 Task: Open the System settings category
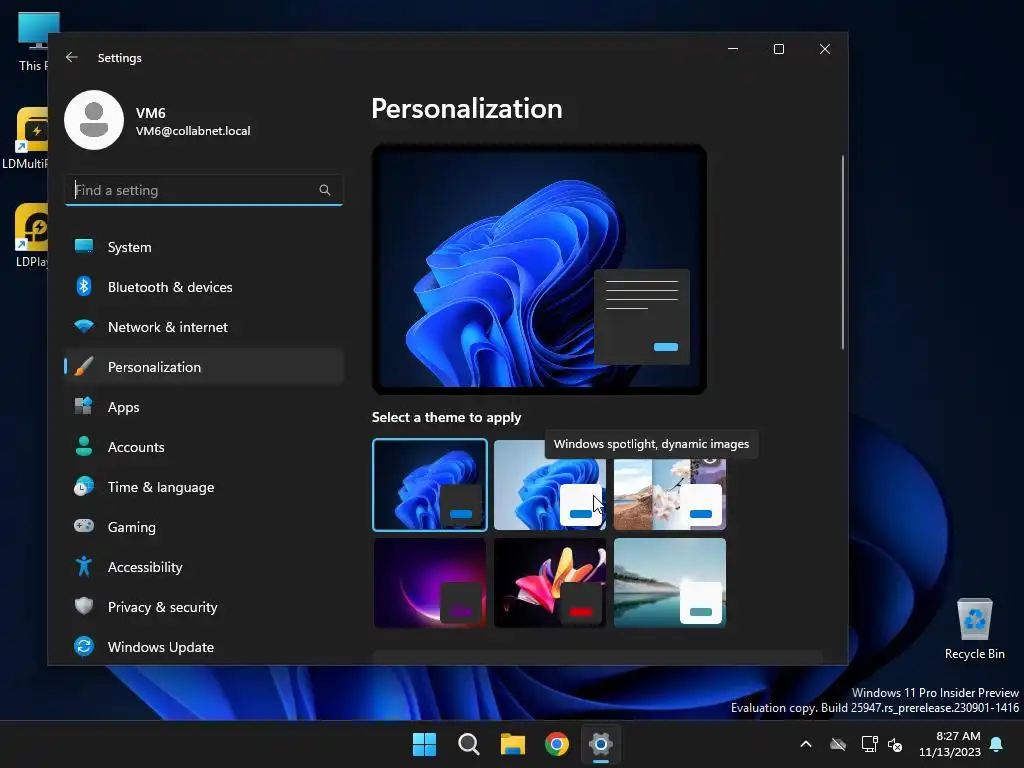[204, 247]
